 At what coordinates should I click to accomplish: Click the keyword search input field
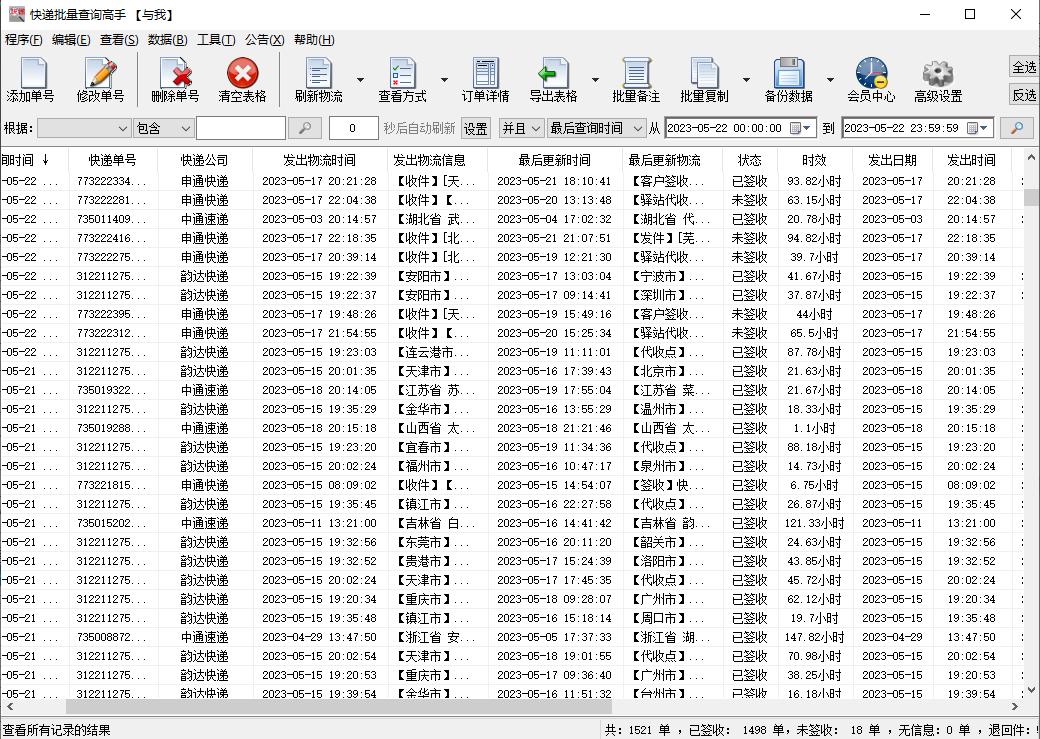coord(241,128)
